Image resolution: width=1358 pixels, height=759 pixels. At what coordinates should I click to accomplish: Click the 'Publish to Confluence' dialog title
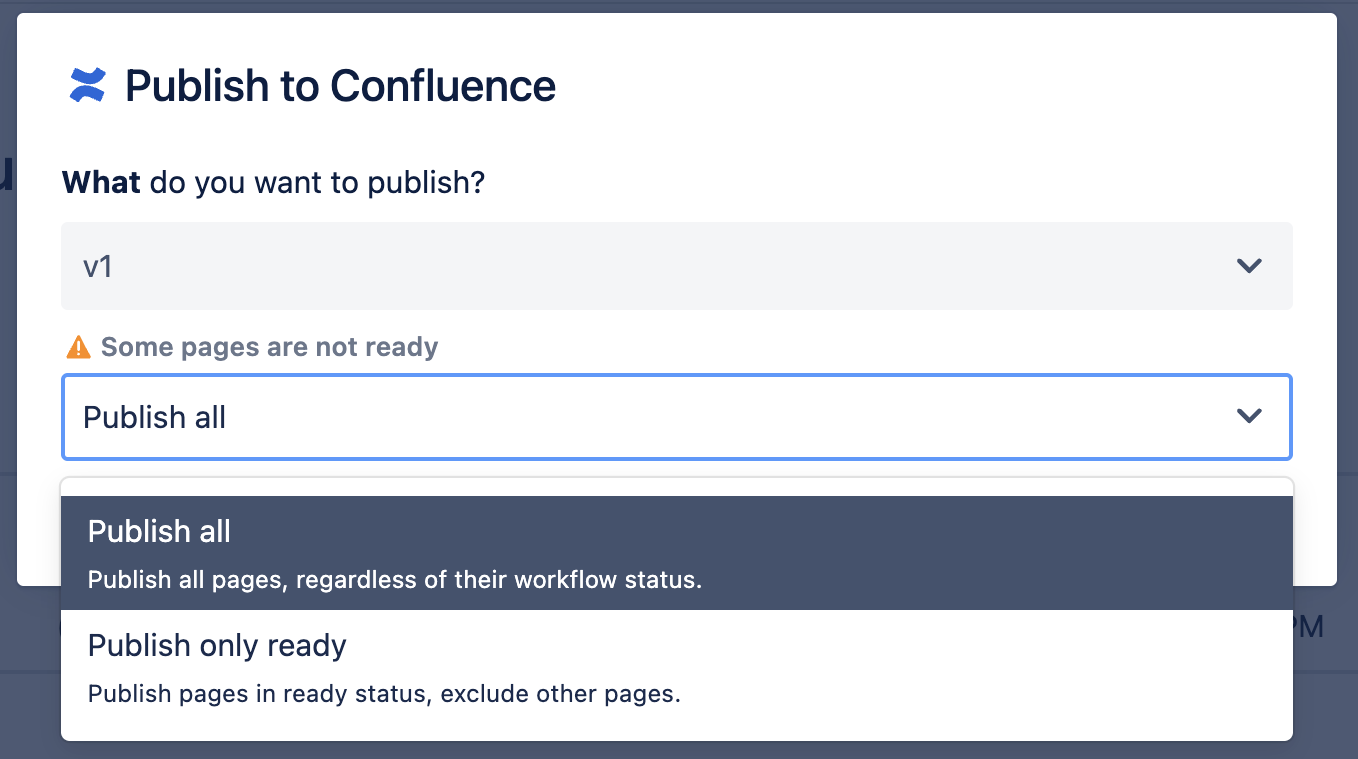pos(339,85)
